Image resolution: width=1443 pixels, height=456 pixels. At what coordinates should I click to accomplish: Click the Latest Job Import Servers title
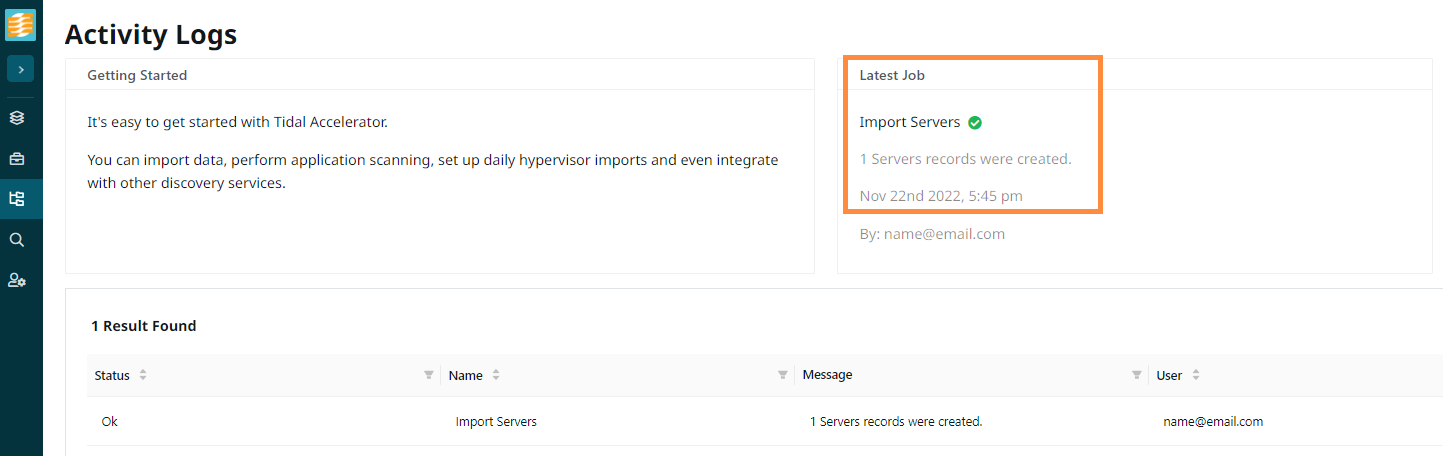909,122
